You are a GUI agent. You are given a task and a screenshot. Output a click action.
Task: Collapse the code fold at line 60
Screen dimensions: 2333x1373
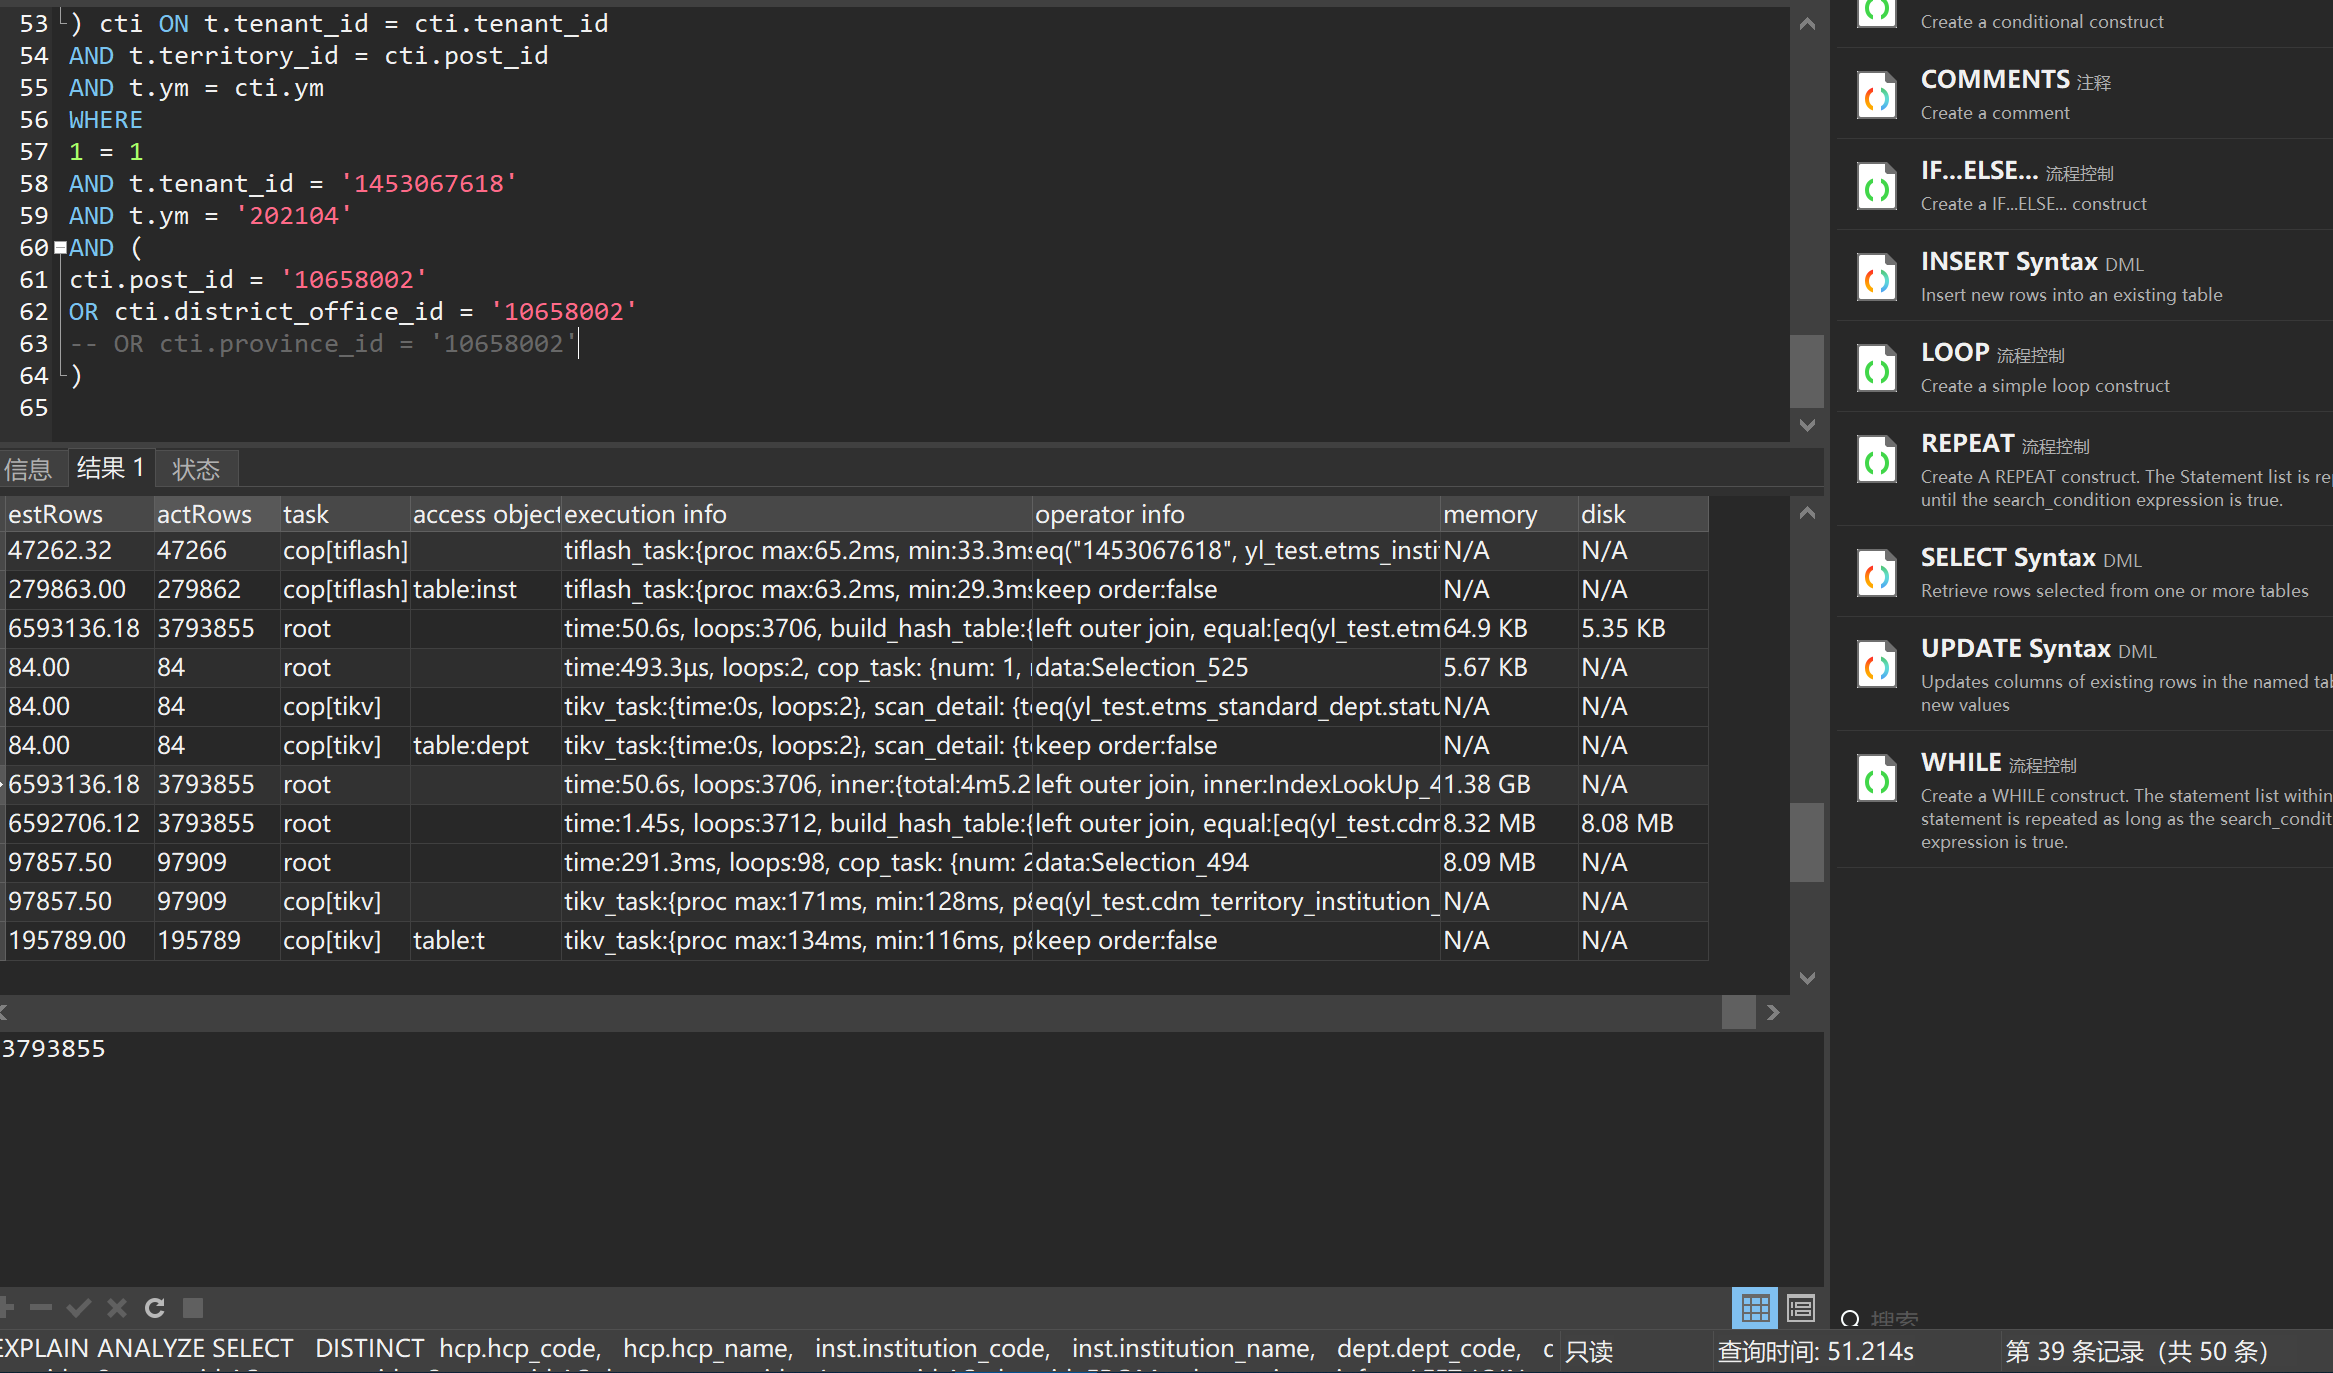[x=60, y=247]
